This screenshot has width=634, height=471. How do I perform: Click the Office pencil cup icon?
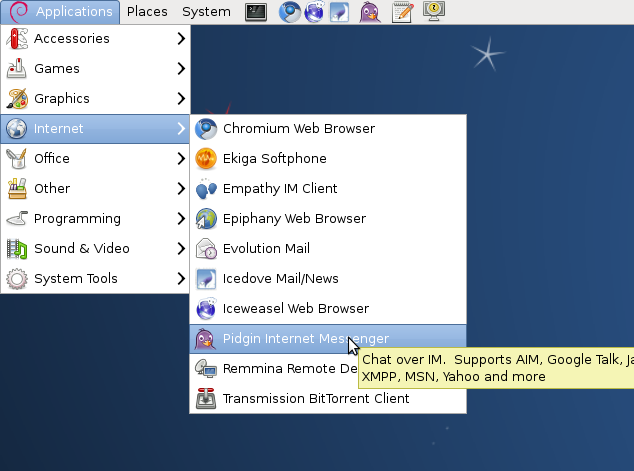[17, 158]
